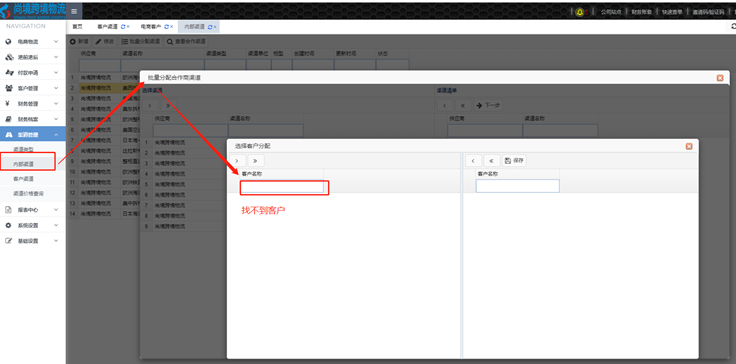The image size is (736, 364).
Task: Click left 客户名称 filter input in dialog
Action: [x=282, y=186]
